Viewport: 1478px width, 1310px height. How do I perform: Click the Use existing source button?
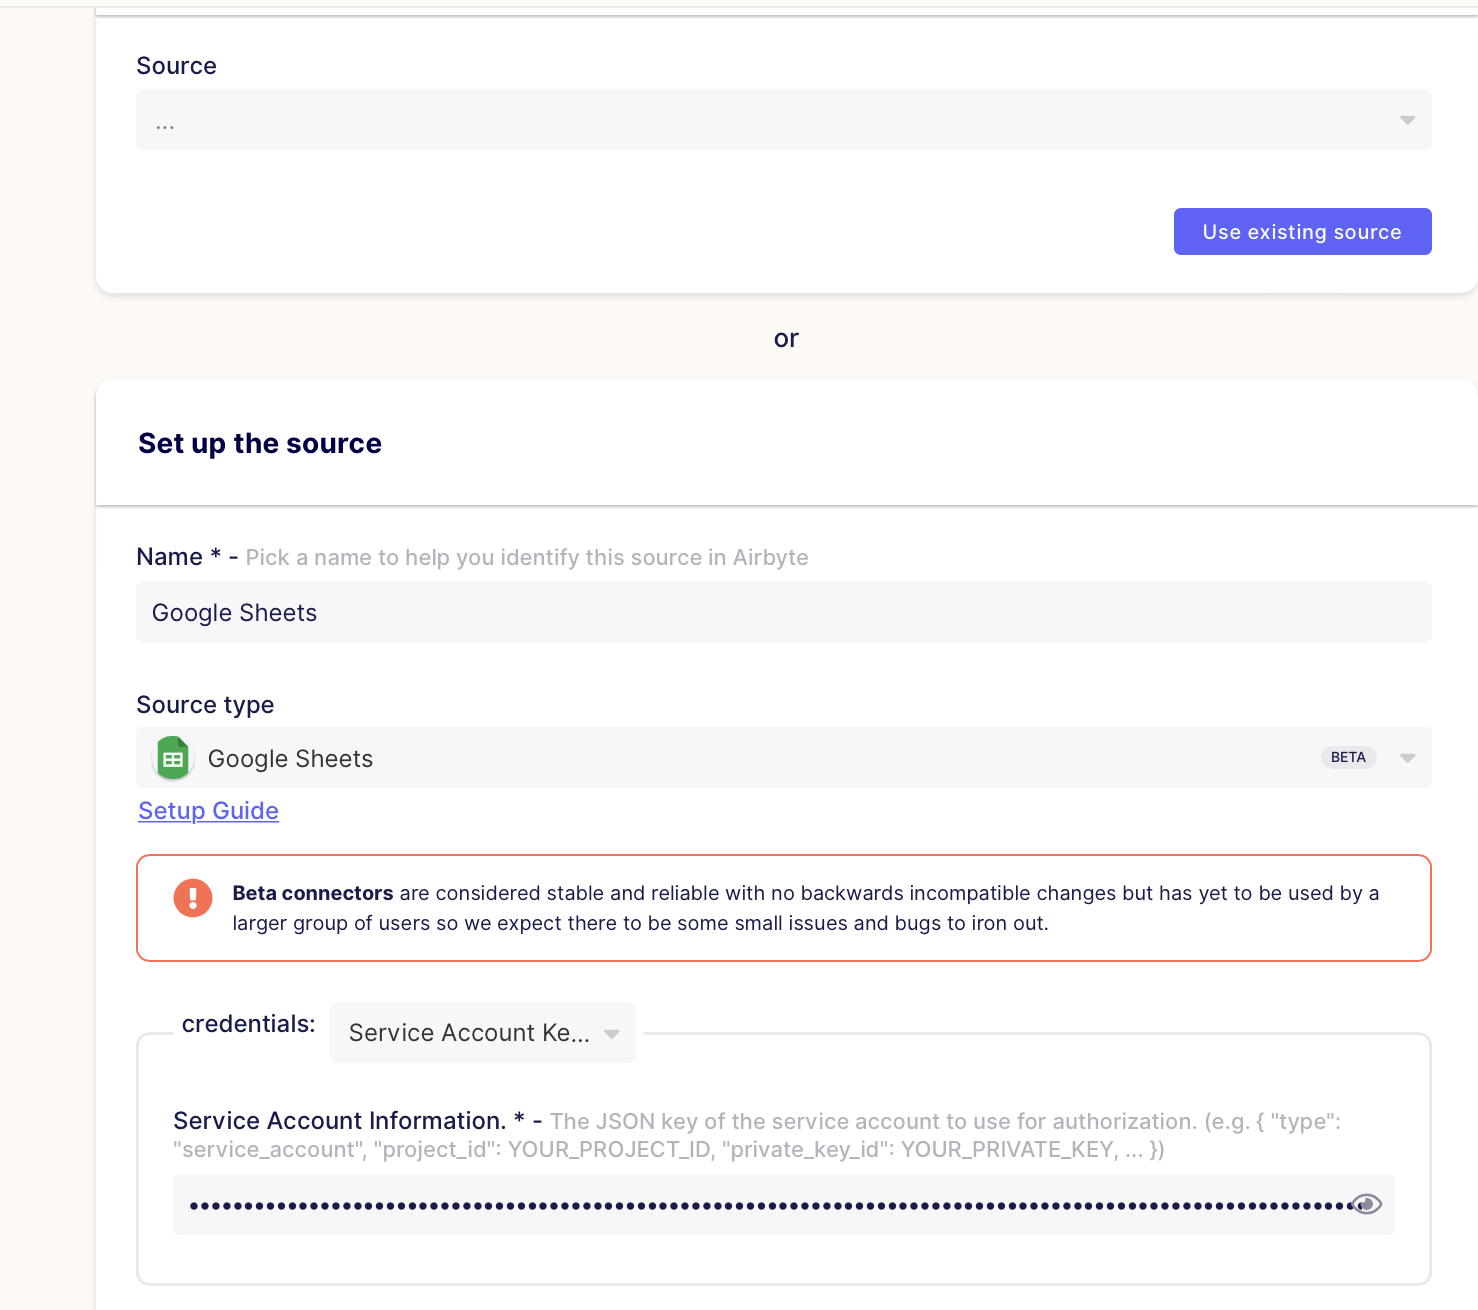tap(1302, 232)
